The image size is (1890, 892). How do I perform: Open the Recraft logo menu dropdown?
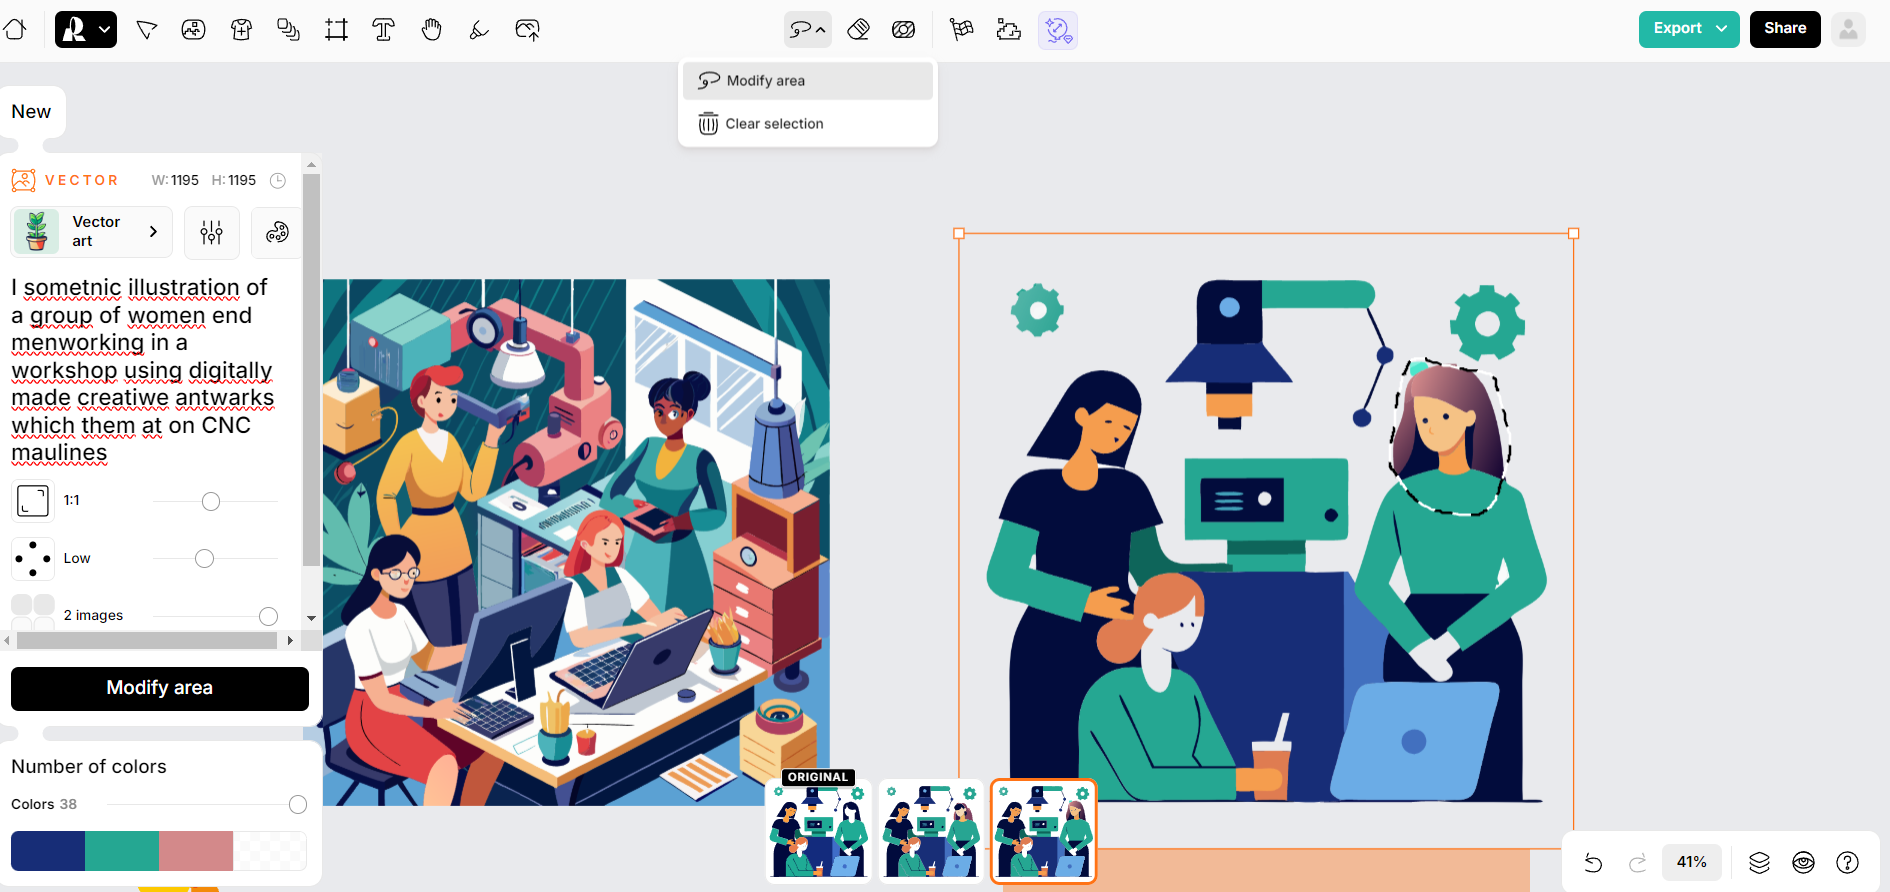pos(86,30)
